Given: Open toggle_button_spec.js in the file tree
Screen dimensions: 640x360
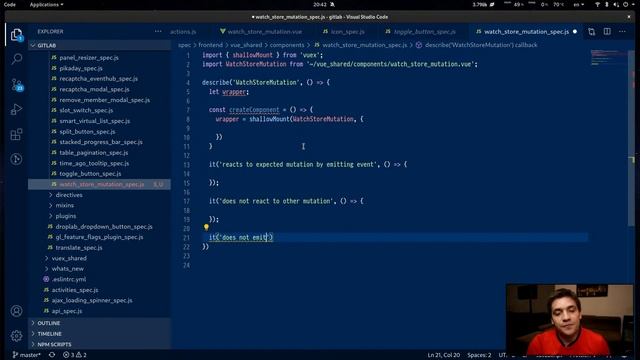Looking at the screenshot, I should click(90, 173).
